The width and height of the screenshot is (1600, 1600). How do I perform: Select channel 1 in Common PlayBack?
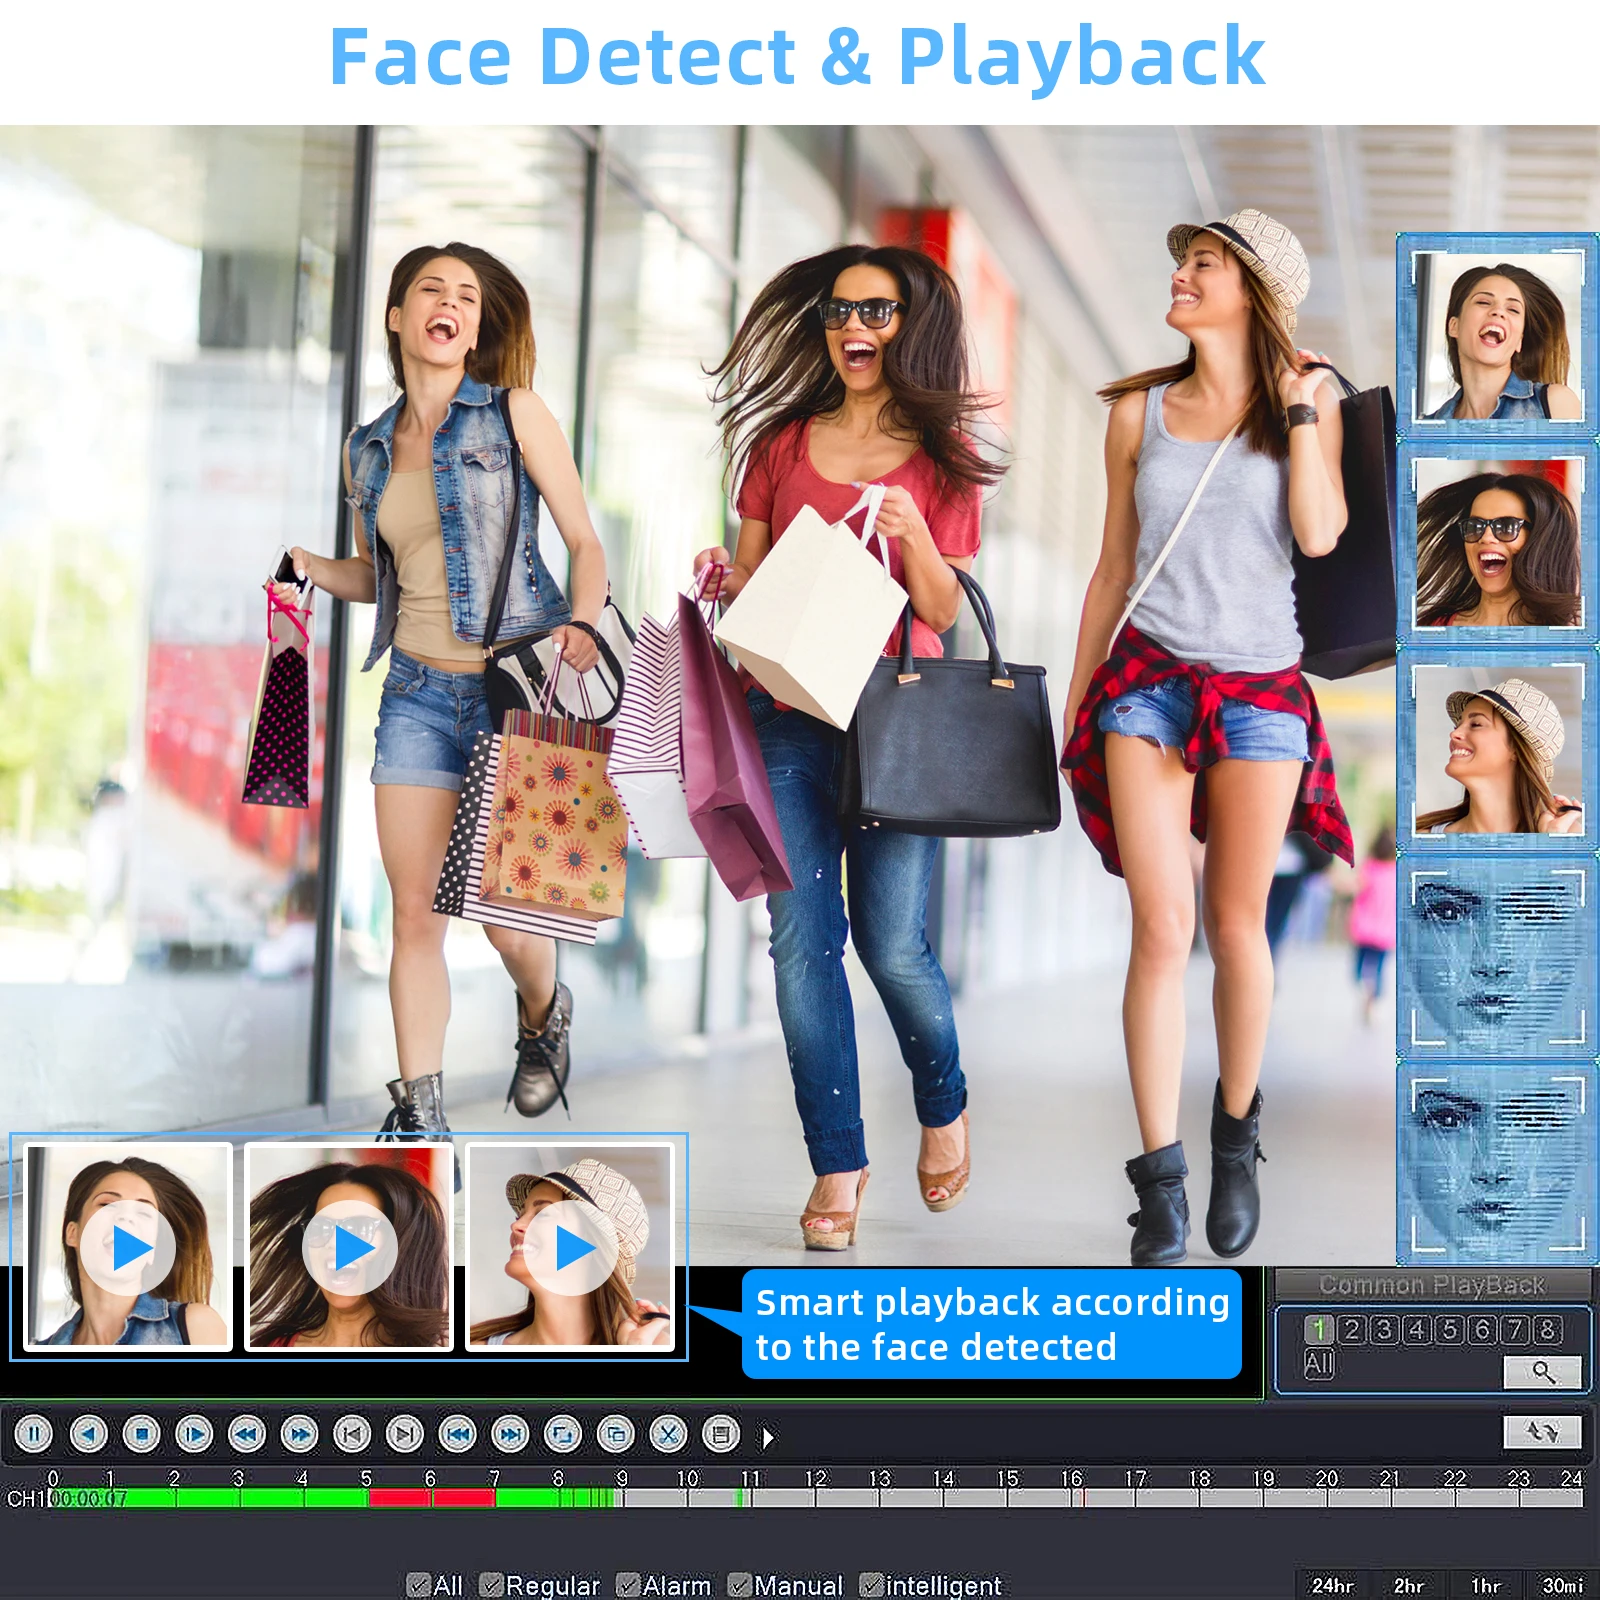[1319, 1329]
